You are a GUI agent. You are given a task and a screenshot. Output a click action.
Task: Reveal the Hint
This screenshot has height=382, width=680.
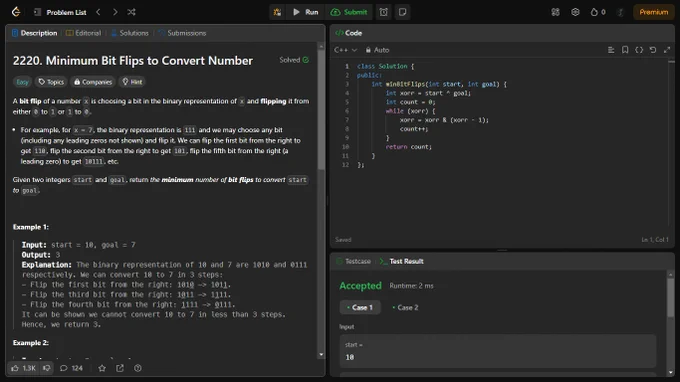coord(132,82)
